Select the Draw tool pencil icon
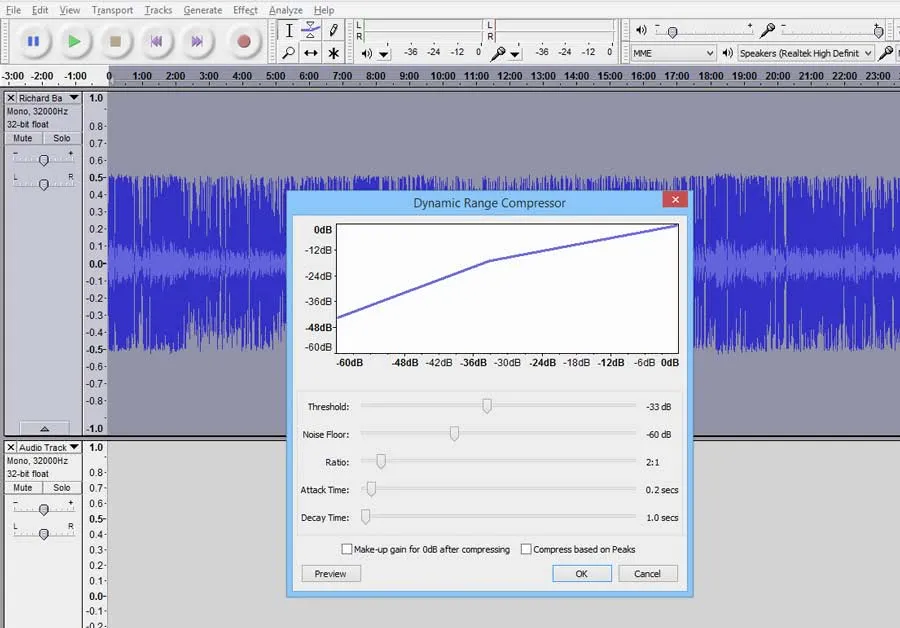The height and width of the screenshot is (628, 900). click(x=332, y=31)
